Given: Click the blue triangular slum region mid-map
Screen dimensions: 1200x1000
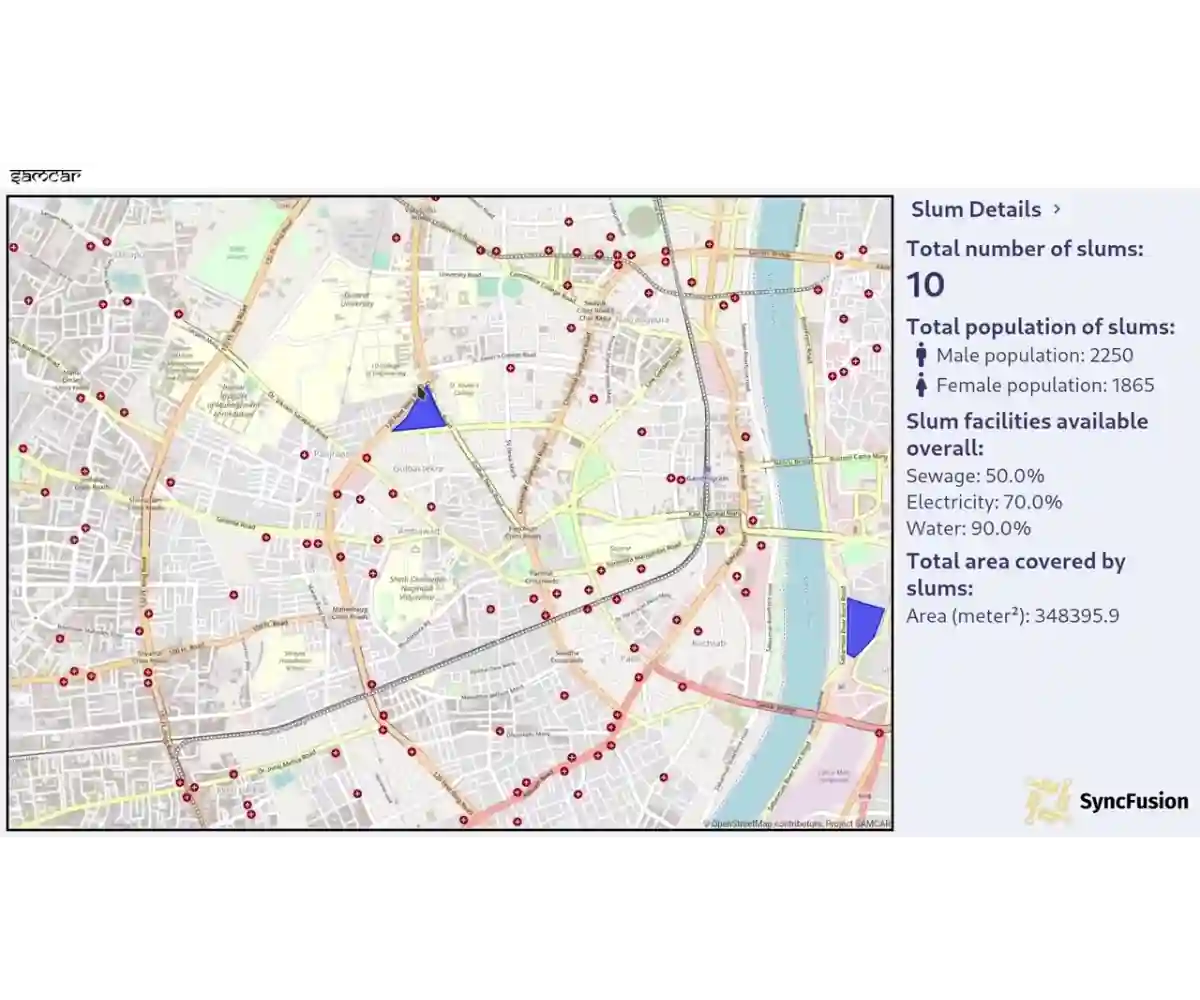Looking at the screenshot, I should point(420,412).
